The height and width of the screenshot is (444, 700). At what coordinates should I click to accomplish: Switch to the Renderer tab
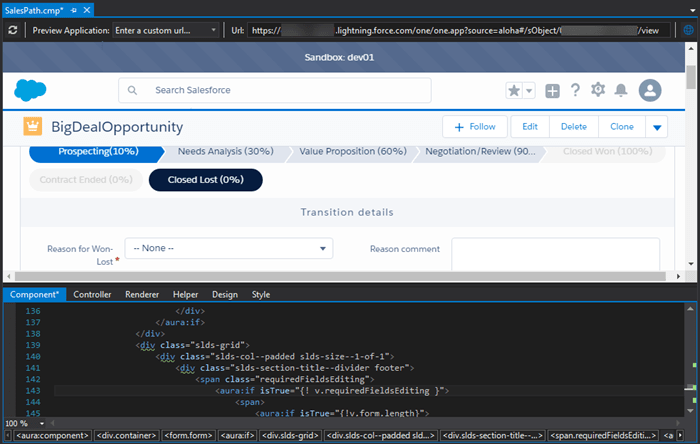click(142, 295)
